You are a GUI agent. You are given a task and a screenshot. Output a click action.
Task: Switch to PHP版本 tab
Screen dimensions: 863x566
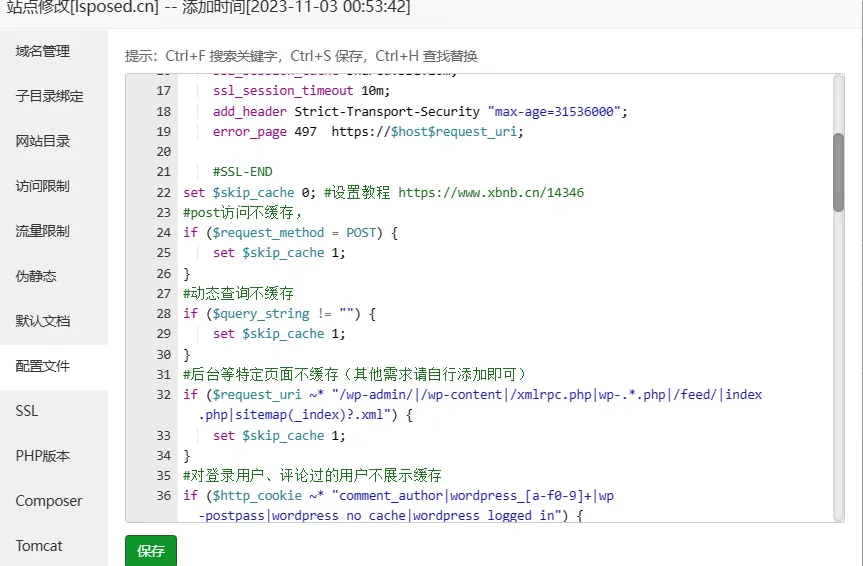tap(54, 456)
